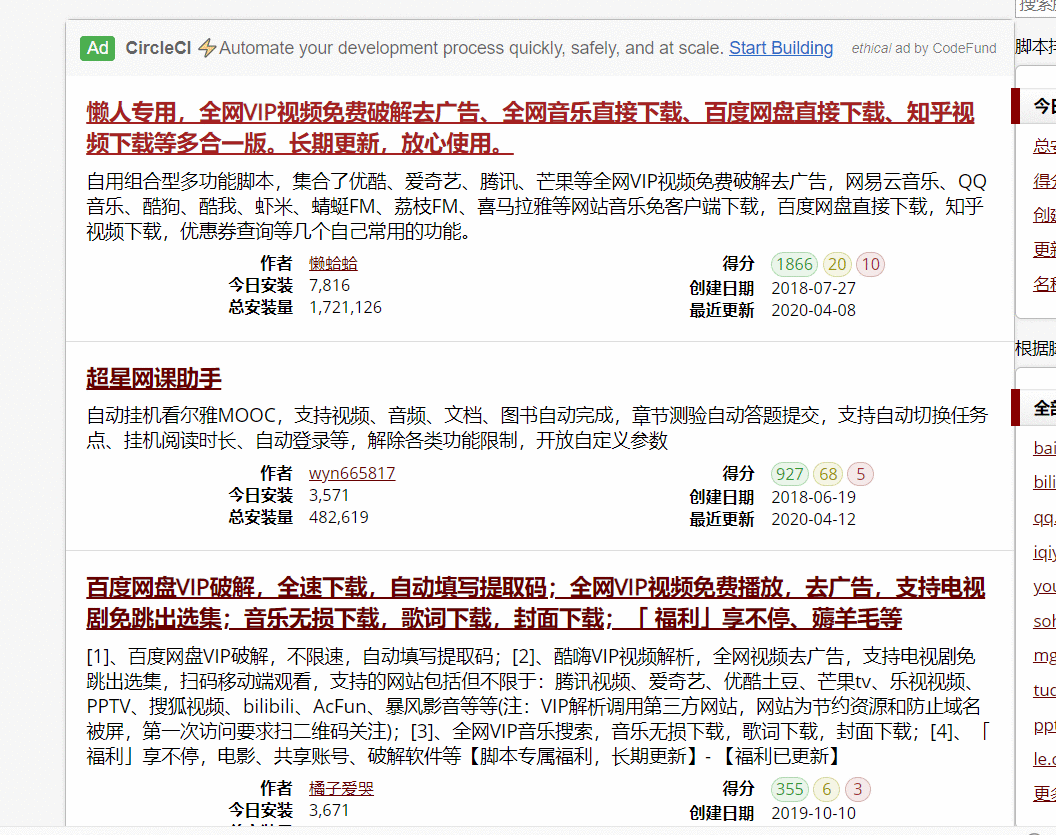Select today's installs value 3,671
This screenshot has width=1056, height=835.
click(x=329, y=811)
